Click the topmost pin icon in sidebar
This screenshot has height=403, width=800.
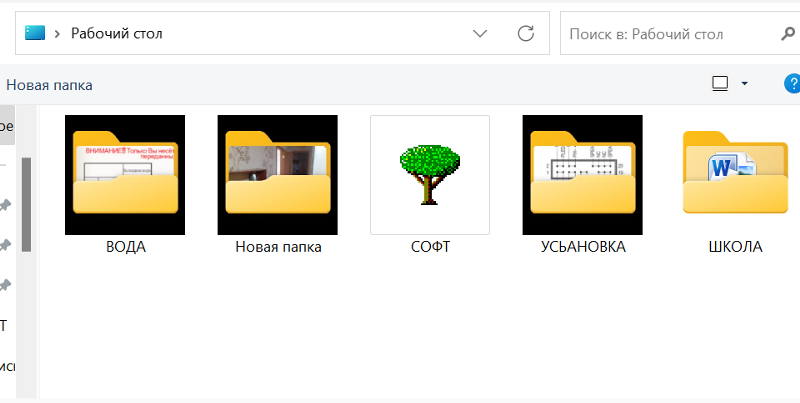[5, 205]
